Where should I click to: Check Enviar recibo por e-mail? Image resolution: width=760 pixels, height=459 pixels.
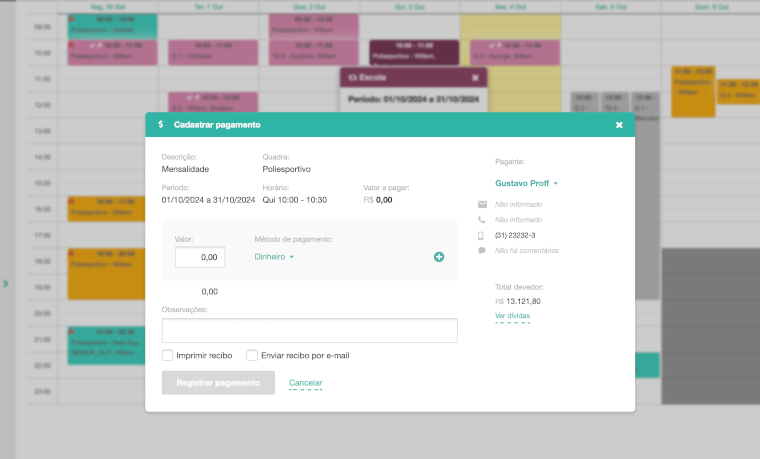click(x=252, y=355)
